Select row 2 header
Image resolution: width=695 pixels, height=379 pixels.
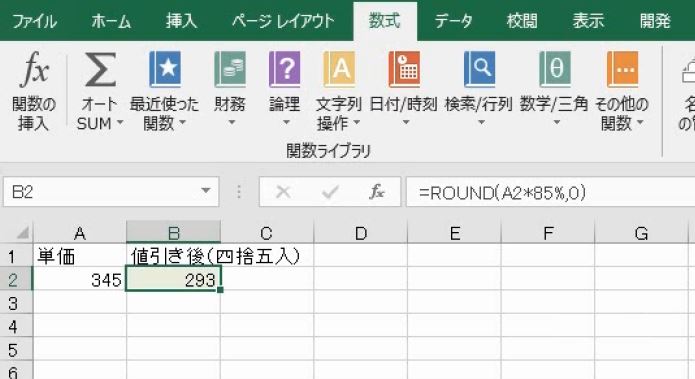pos(16,279)
